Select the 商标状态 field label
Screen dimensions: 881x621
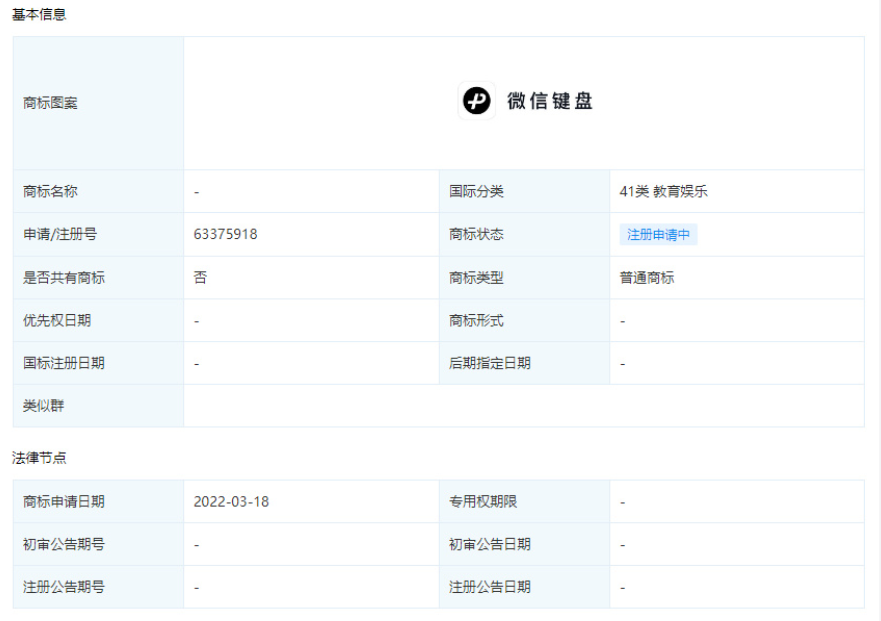click(480, 233)
